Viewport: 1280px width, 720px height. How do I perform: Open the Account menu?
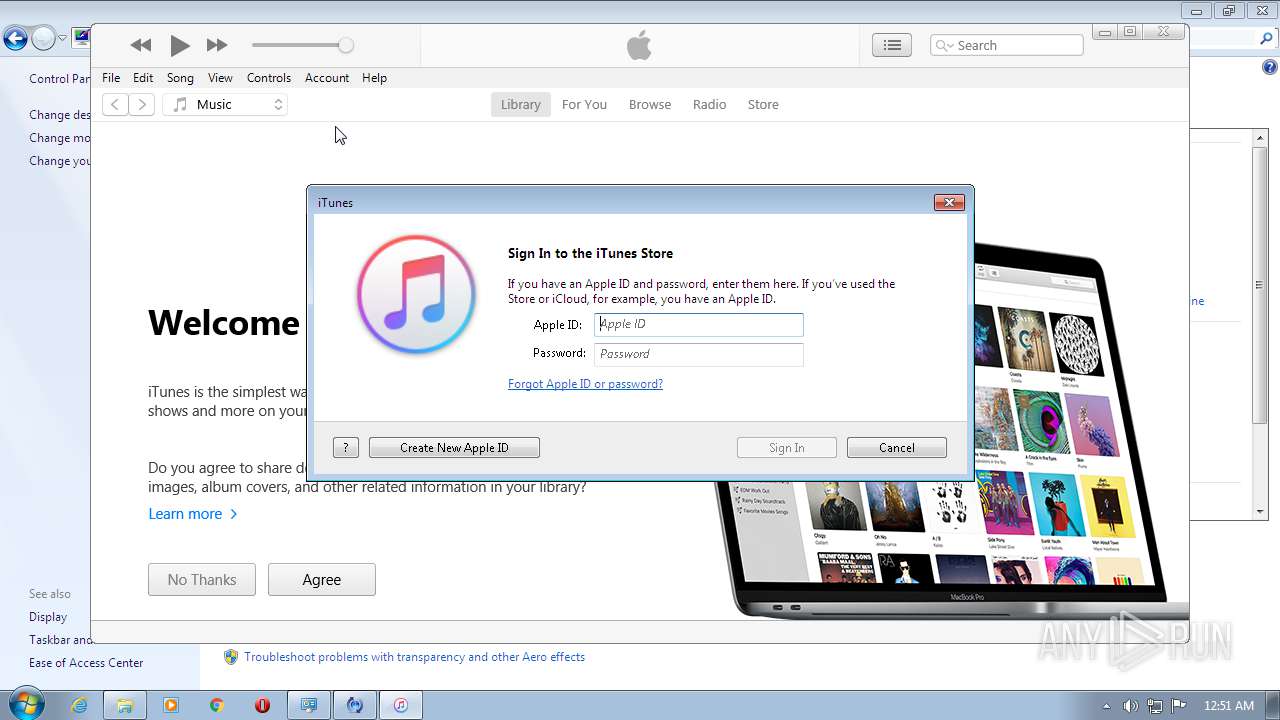[327, 78]
